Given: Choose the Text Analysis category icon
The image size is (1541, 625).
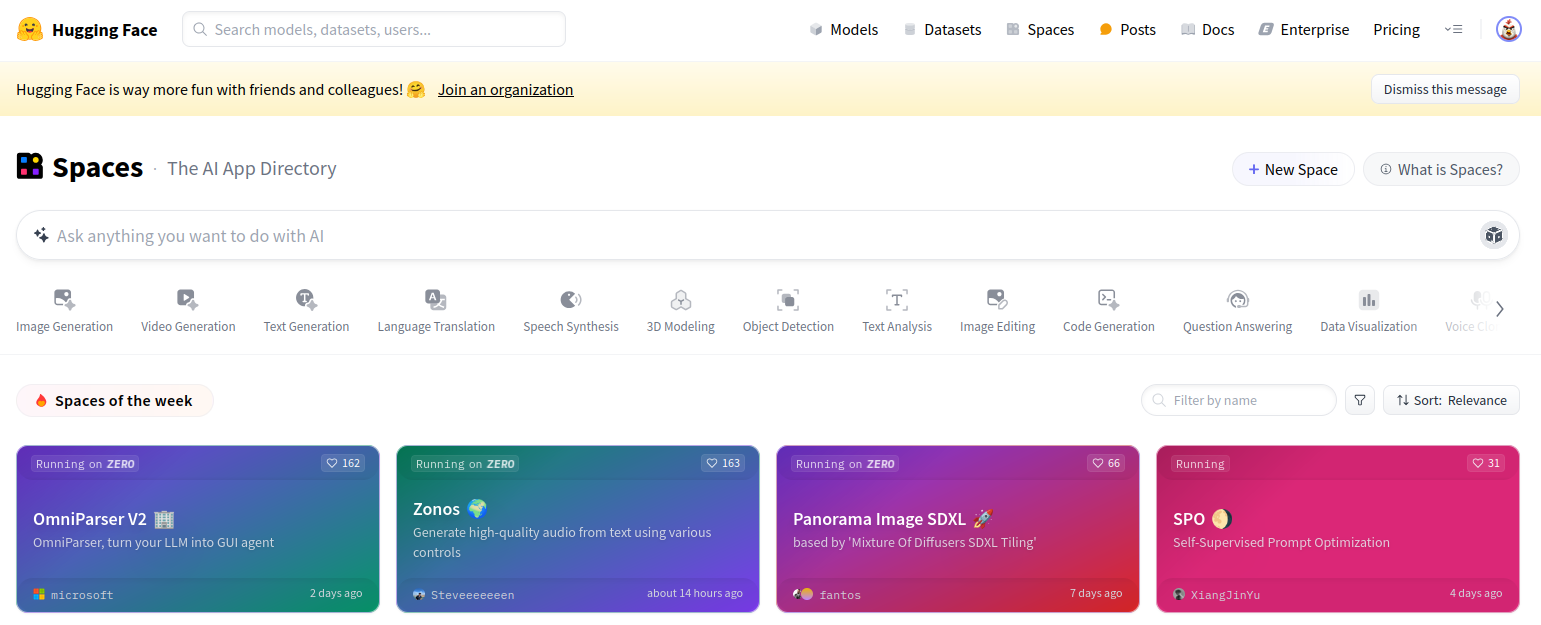Looking at the screenshot, I should pos(897,299).
